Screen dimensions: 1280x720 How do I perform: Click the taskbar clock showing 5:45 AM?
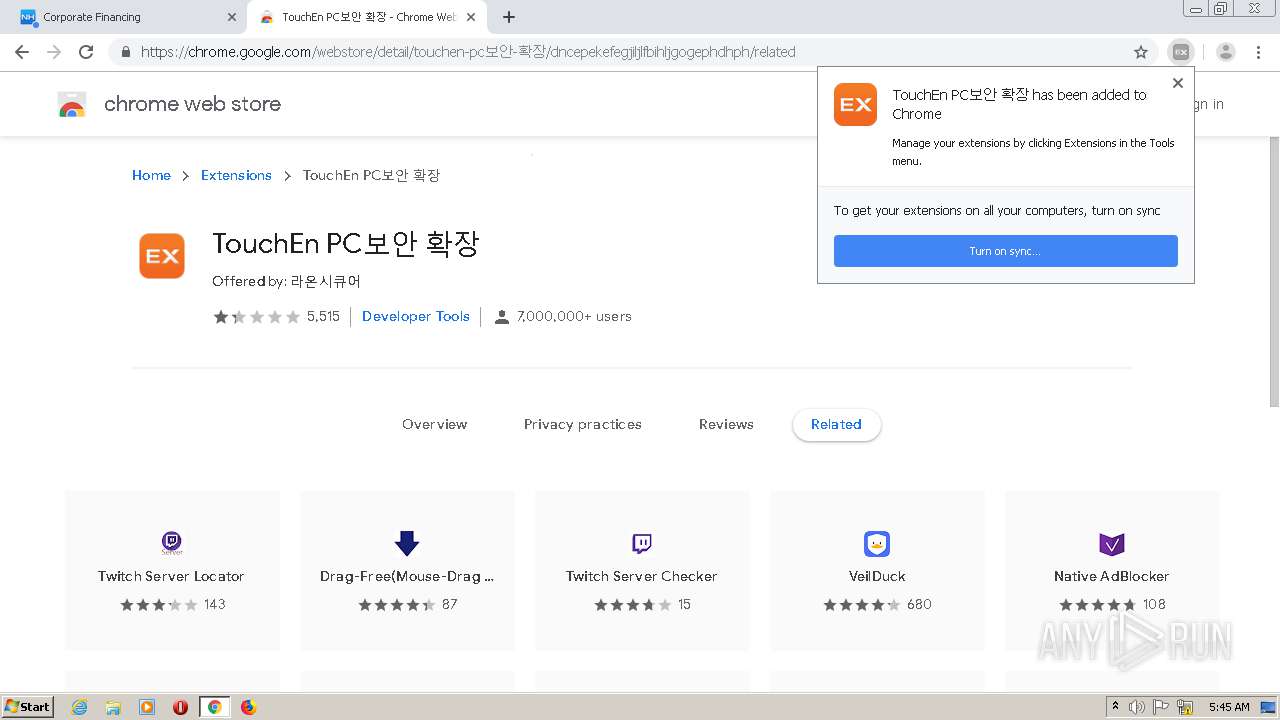pyautogui.click(x=1229, y=707)
